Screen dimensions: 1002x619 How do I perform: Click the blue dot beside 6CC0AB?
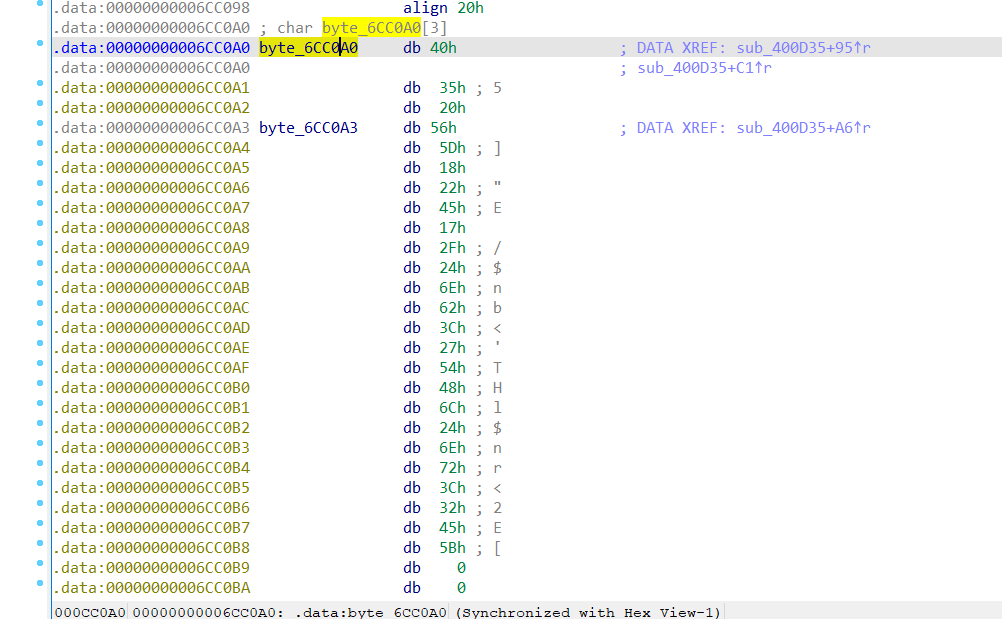pyautogui.click(x=38, y=287)
